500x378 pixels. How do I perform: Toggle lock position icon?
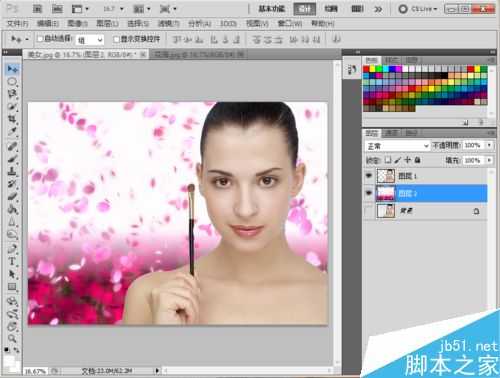click(x=407, y=160)
